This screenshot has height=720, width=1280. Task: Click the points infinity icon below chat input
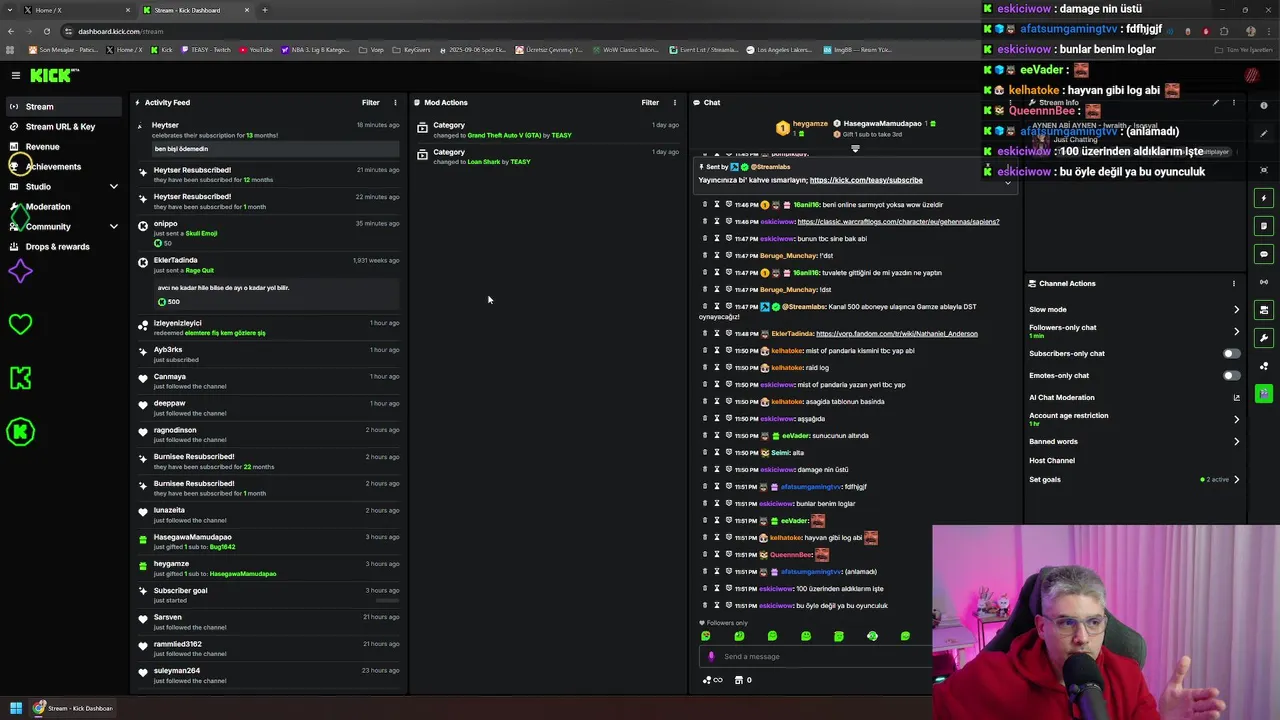713,680
